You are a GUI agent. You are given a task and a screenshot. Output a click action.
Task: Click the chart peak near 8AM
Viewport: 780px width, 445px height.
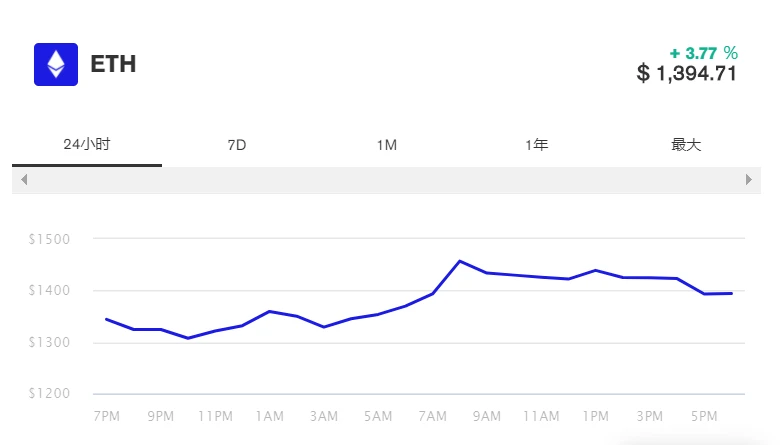coord(459,261)
